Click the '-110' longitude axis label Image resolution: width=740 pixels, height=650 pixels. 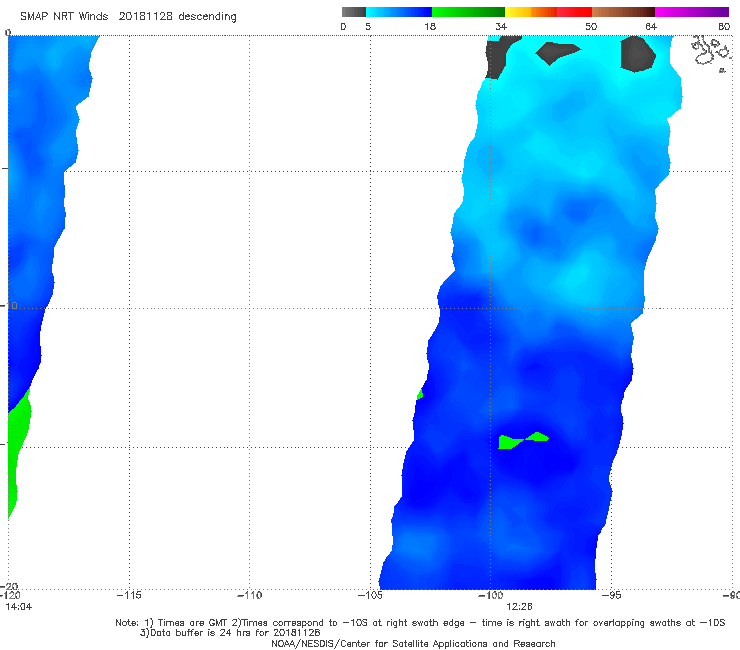click(249, 595)
